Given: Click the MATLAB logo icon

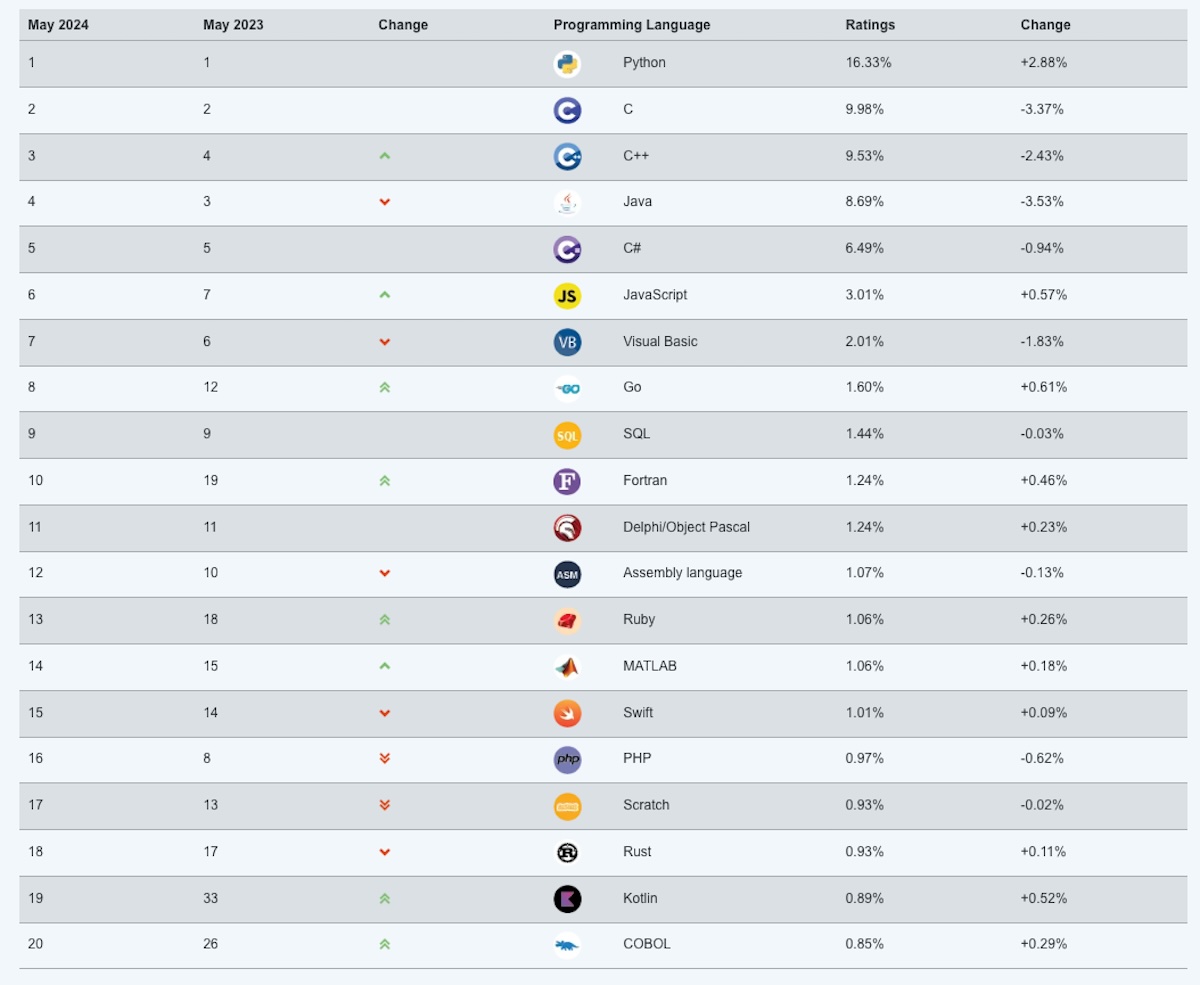Looking at the screenshot, I should click(x=567, y=666).
